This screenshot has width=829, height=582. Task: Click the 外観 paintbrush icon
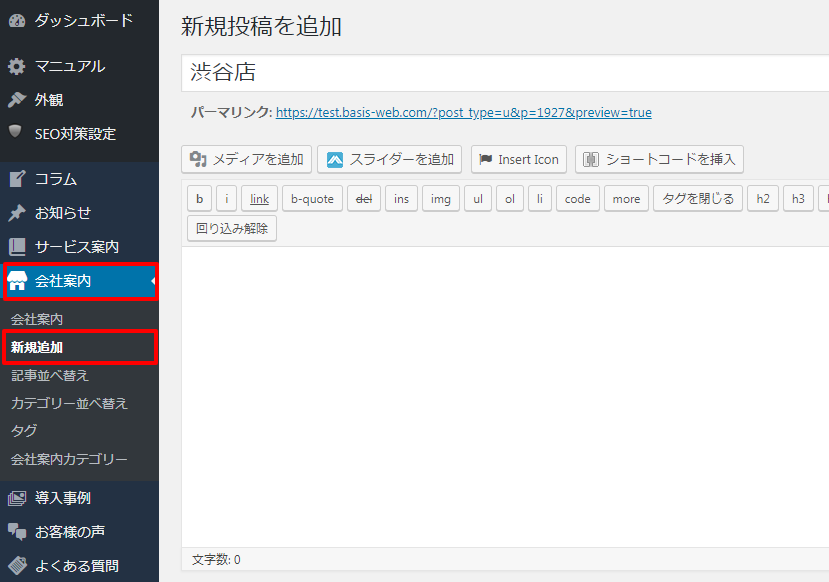coord(17,100)
